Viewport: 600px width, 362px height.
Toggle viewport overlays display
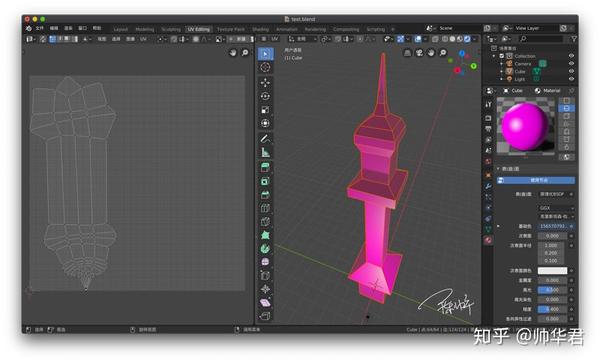coord(418,39)
